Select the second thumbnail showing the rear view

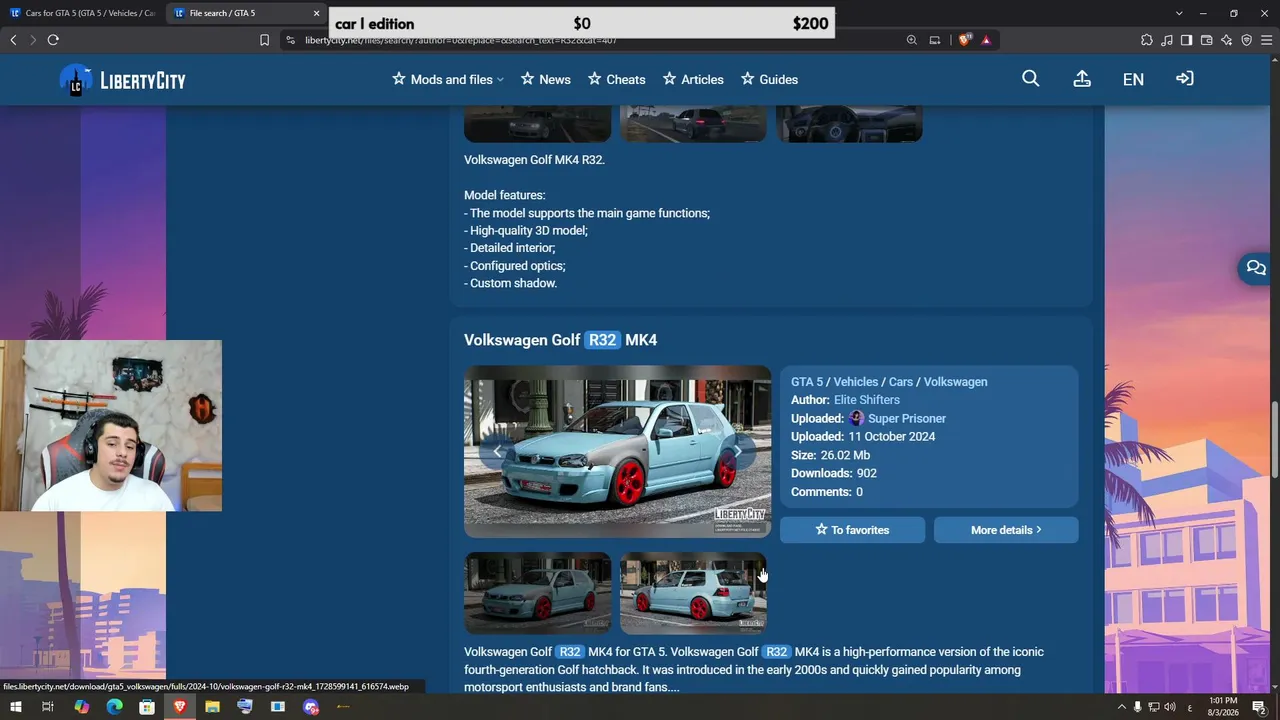tap(693, 593)
